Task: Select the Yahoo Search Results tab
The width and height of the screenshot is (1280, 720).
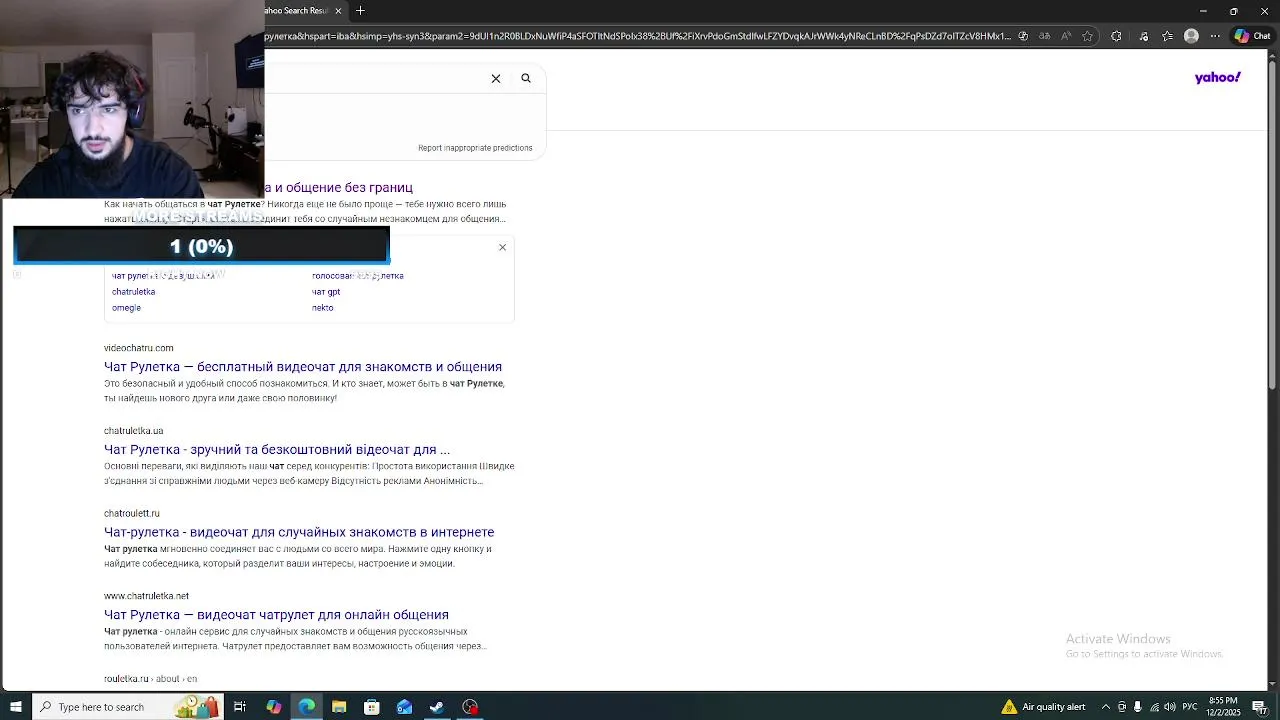Action: click(296, 11)
